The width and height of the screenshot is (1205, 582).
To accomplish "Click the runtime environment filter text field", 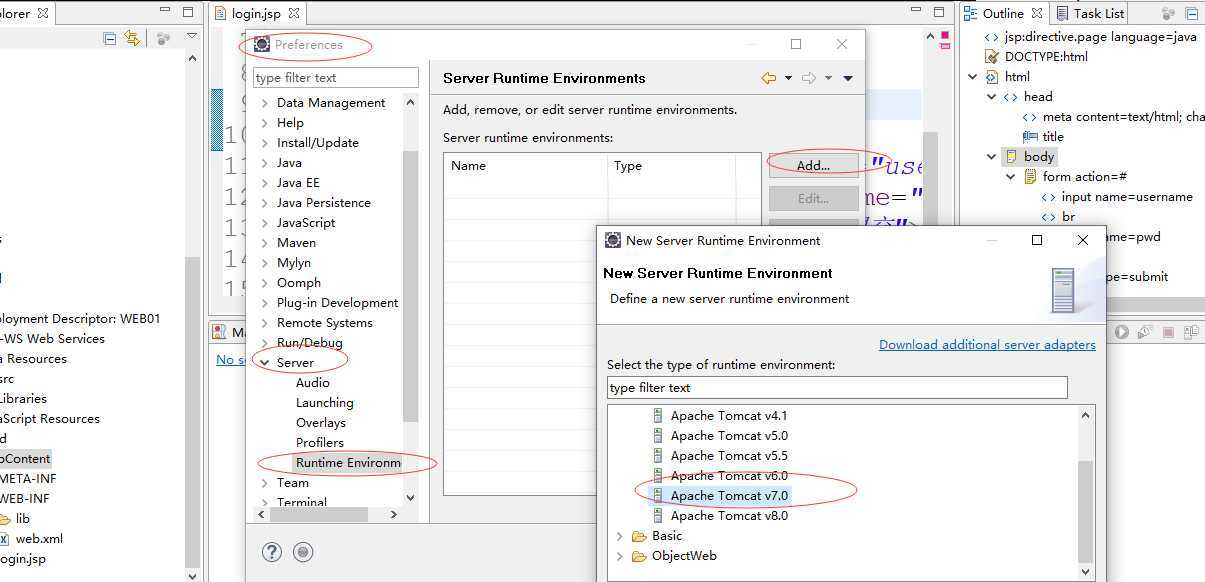I will [837, 388].
